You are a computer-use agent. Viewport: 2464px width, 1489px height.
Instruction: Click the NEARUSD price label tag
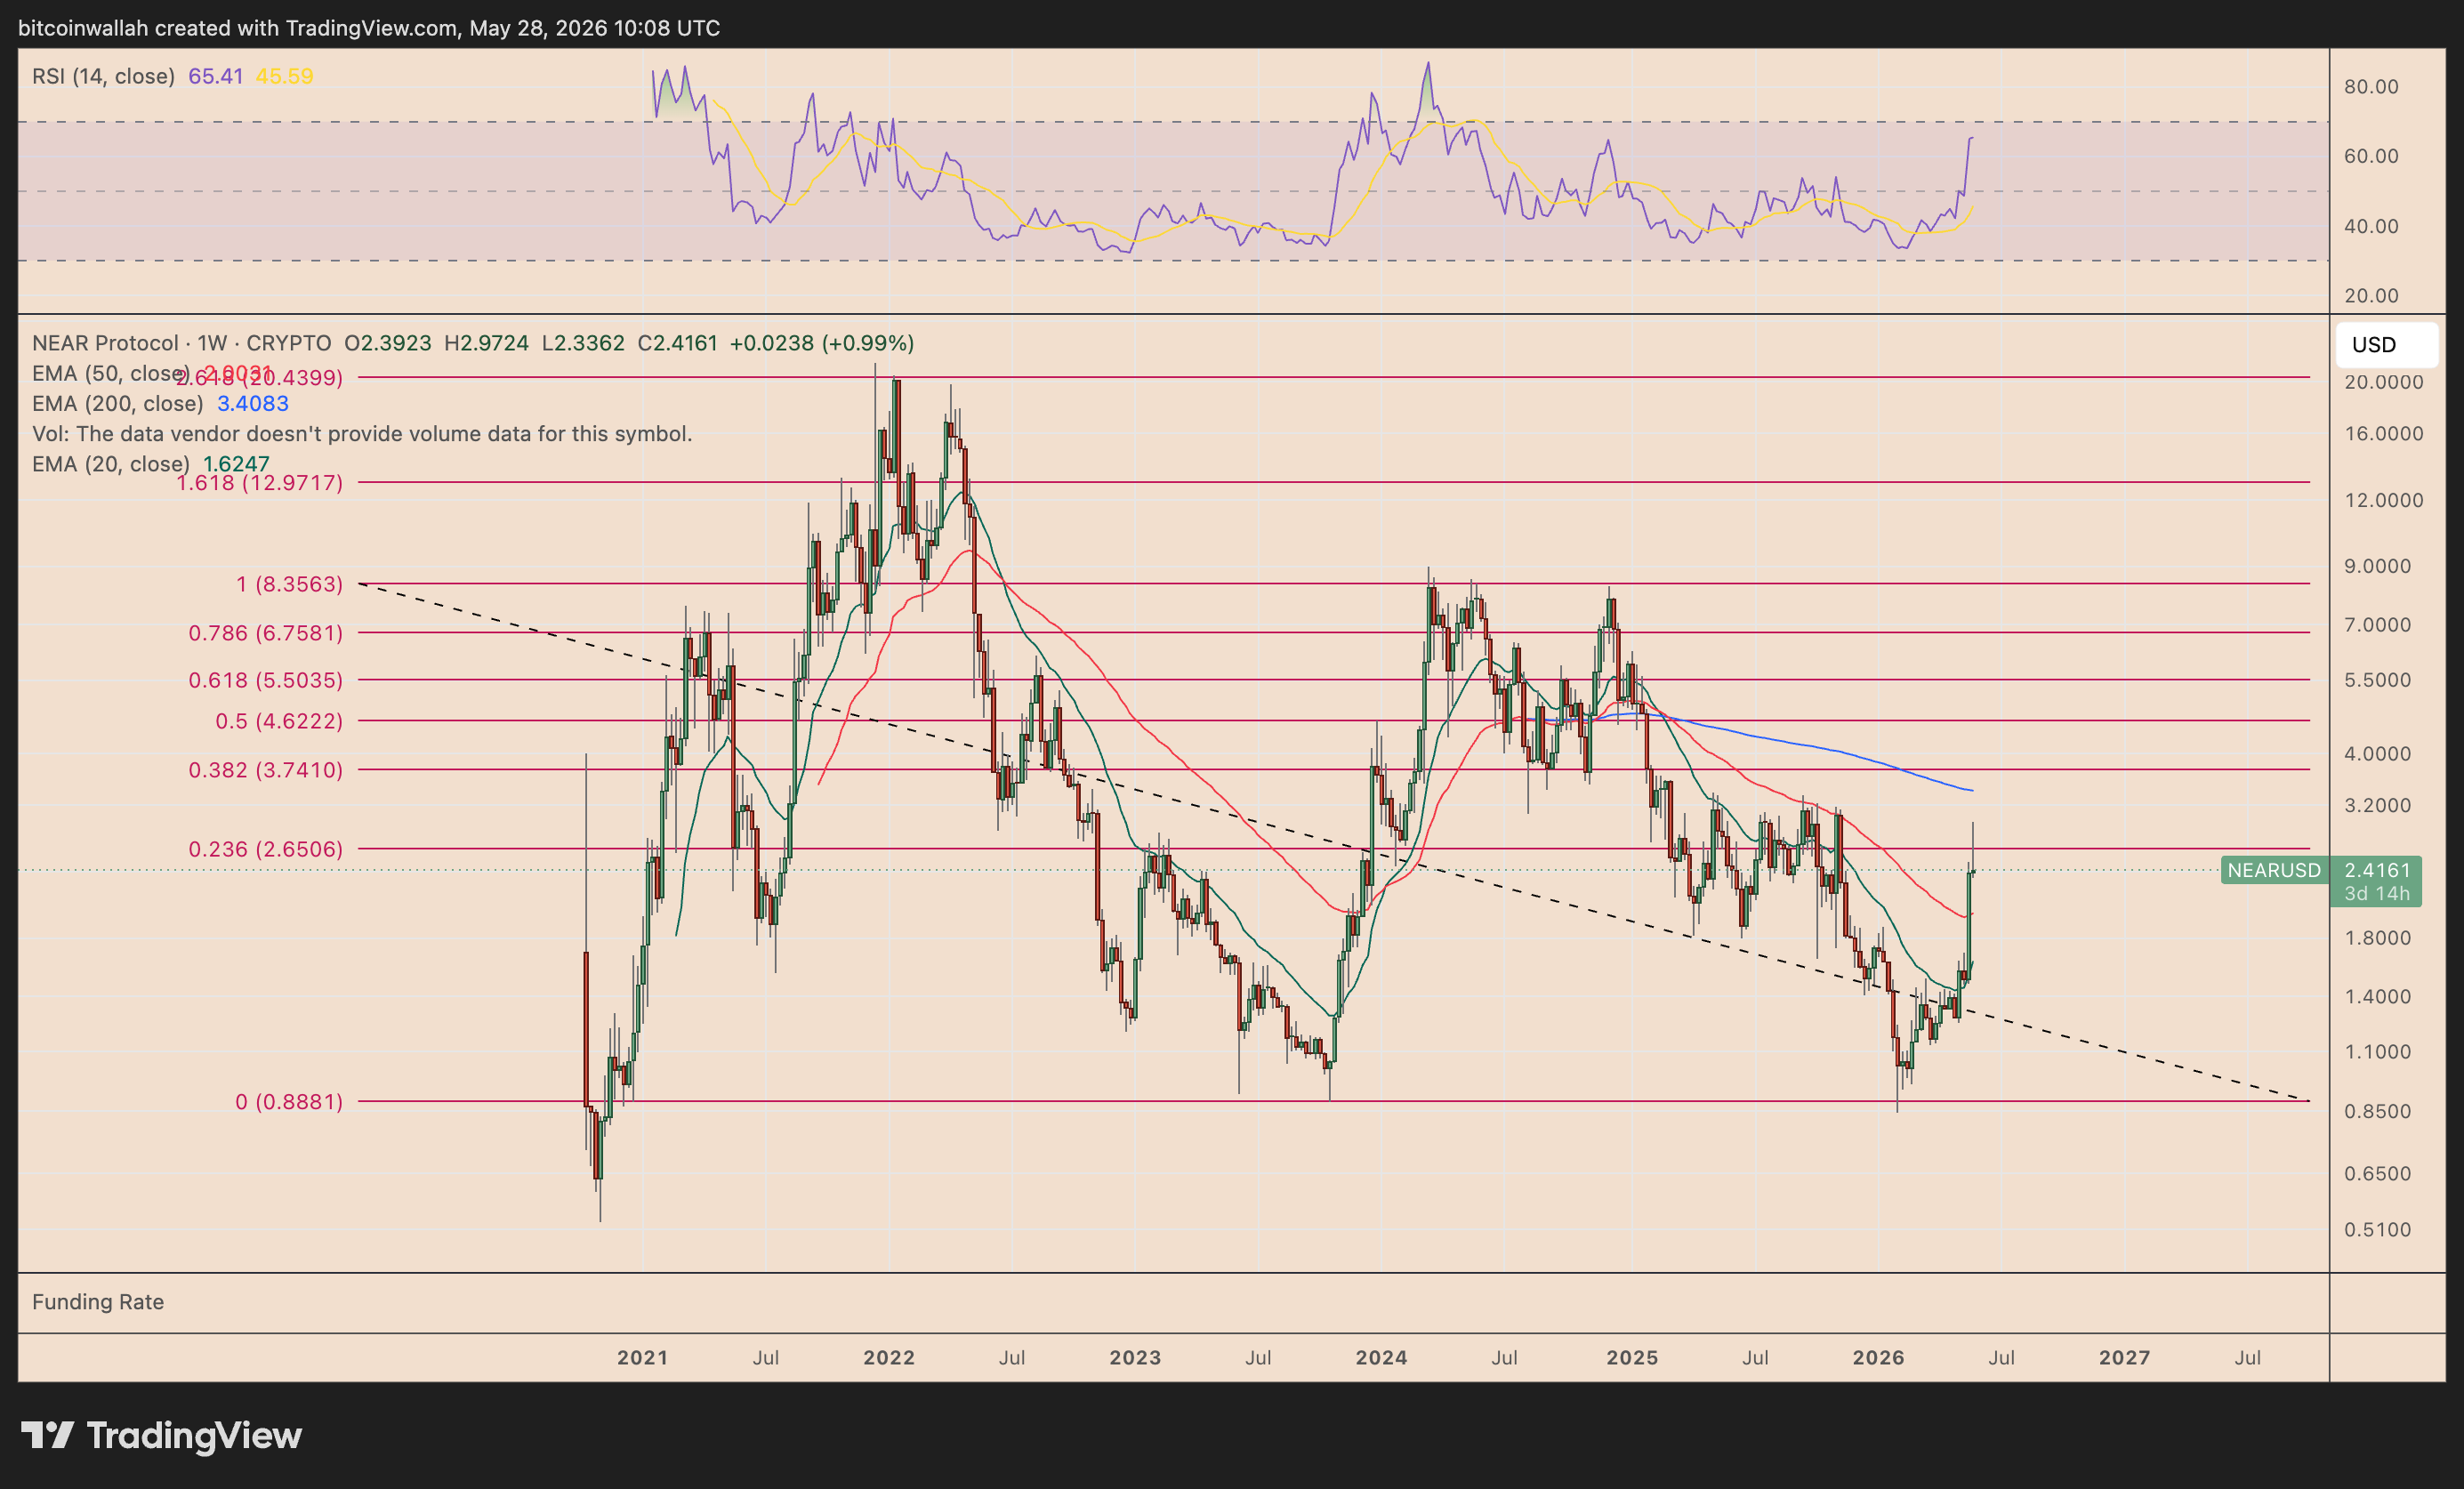click(x=2274, y=870)
